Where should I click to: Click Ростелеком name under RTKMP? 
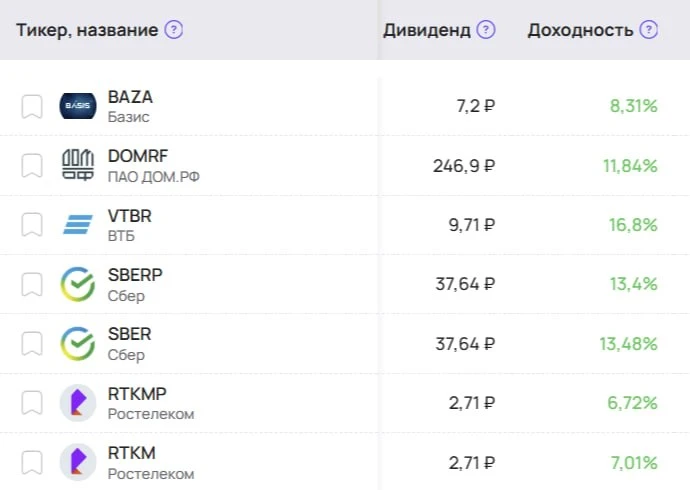[151, 414]
